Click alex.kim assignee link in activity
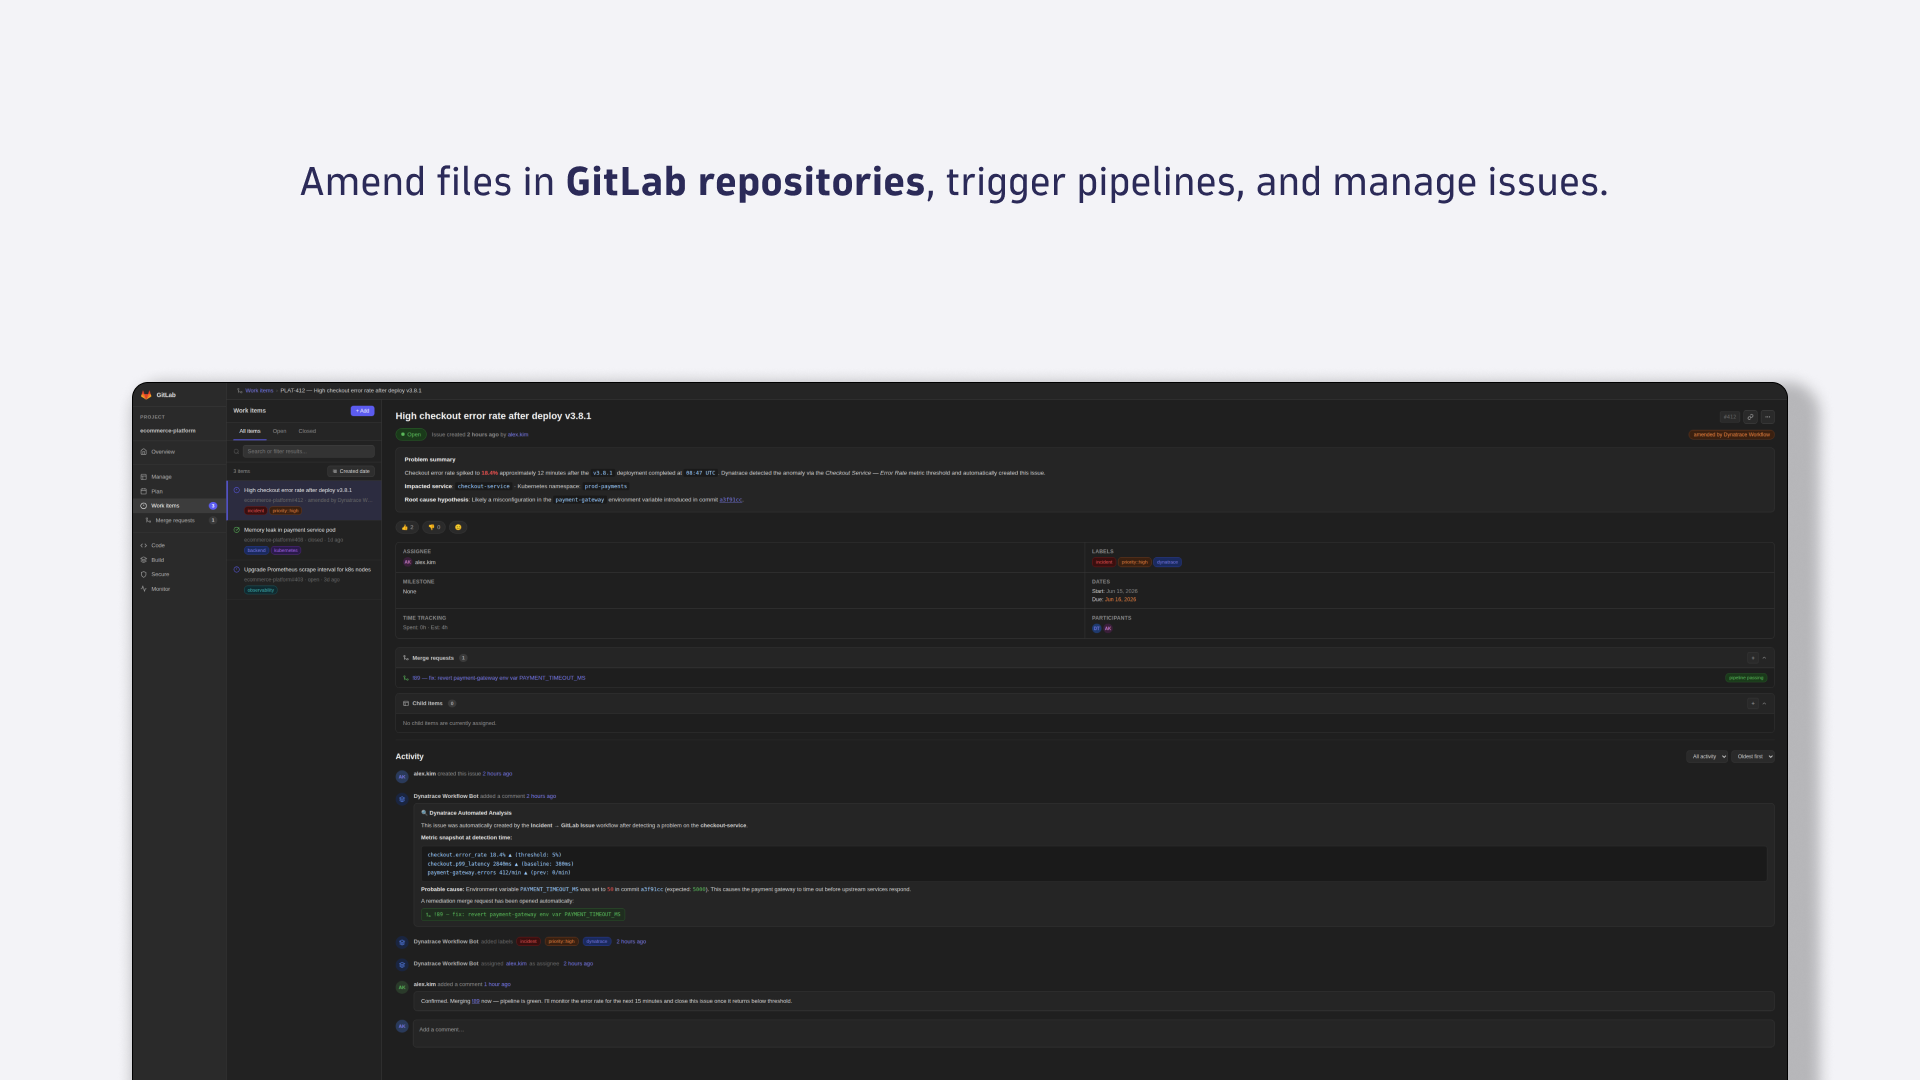This screenshot has width=1920, height=1080. click(x=516, y=964)
